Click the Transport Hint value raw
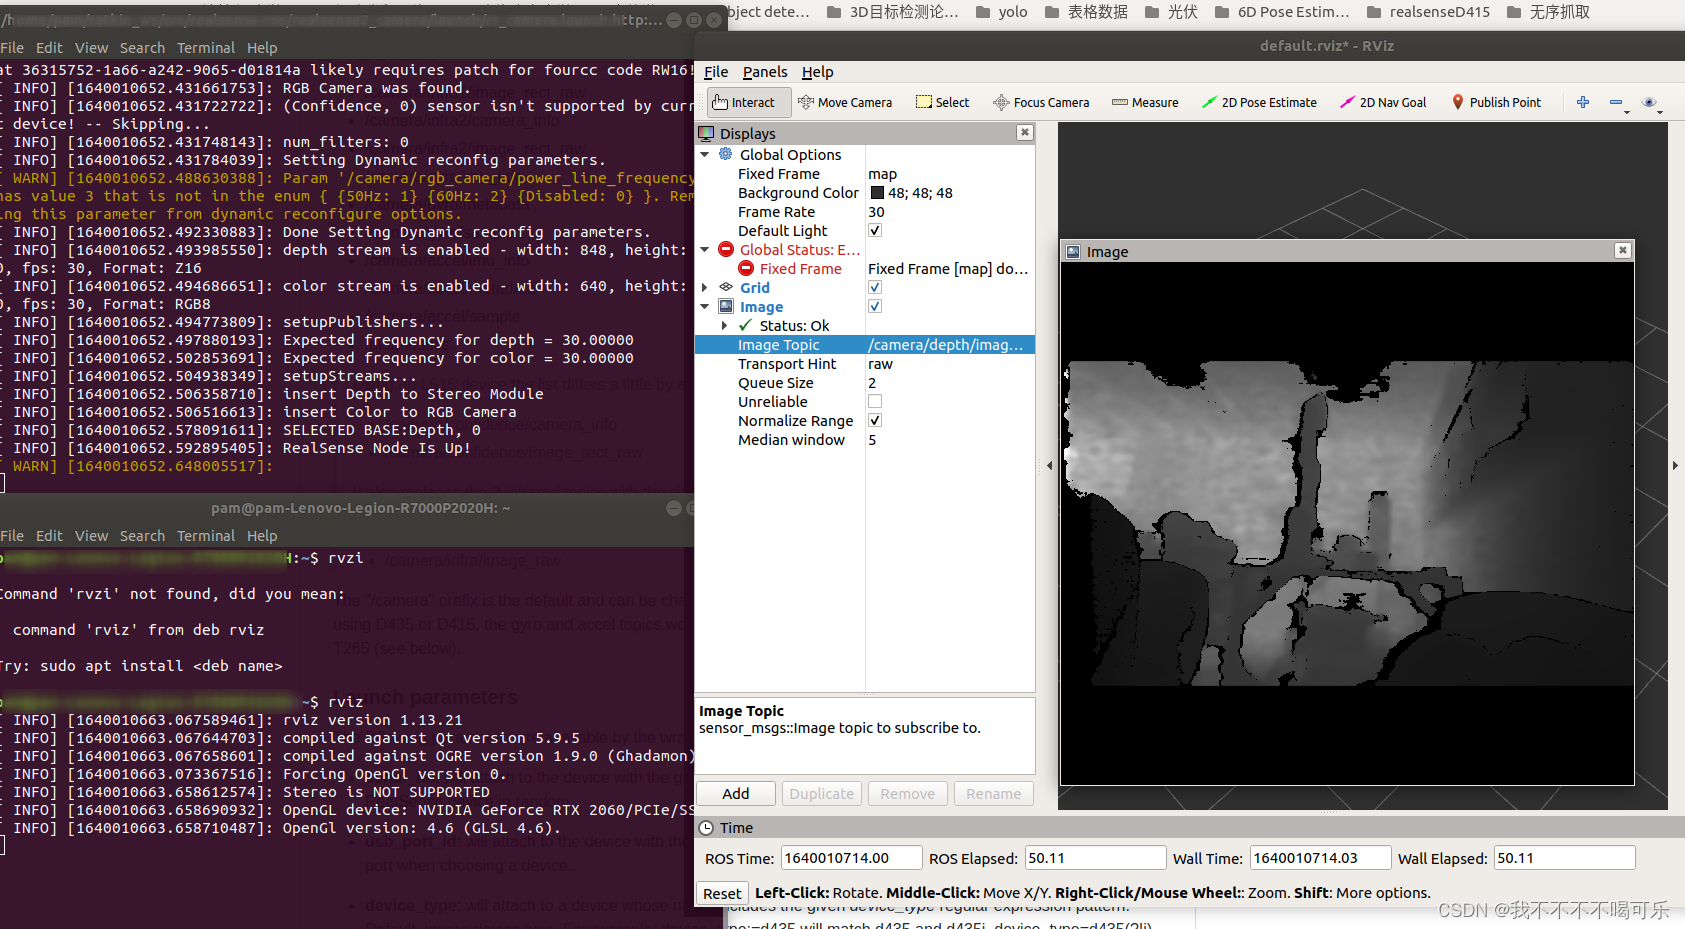This screenshot has height=929, width=1685. [x=880, y=364]
